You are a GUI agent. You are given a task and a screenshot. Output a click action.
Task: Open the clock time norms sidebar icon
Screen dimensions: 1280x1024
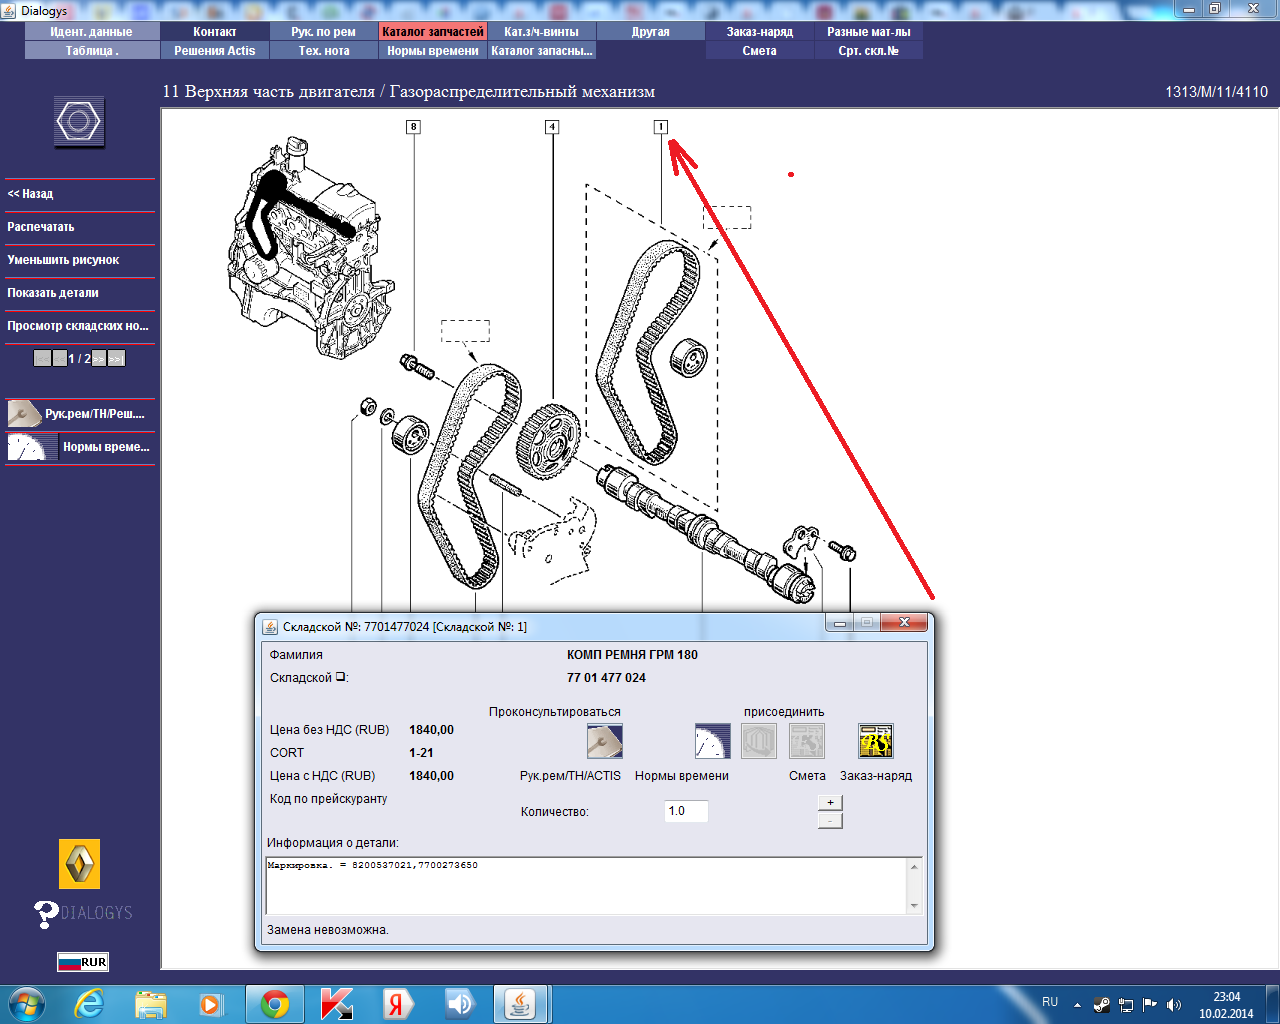(32, 446)
